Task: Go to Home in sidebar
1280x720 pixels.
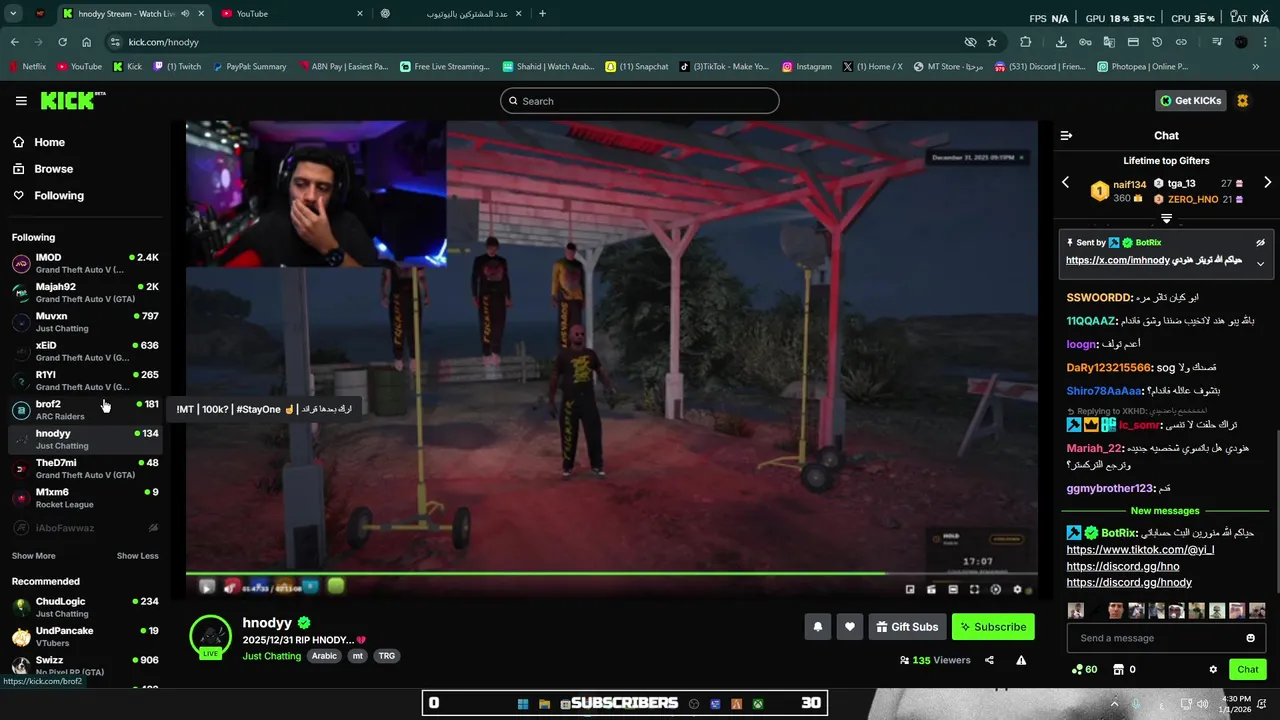Action: pos(49,142)
